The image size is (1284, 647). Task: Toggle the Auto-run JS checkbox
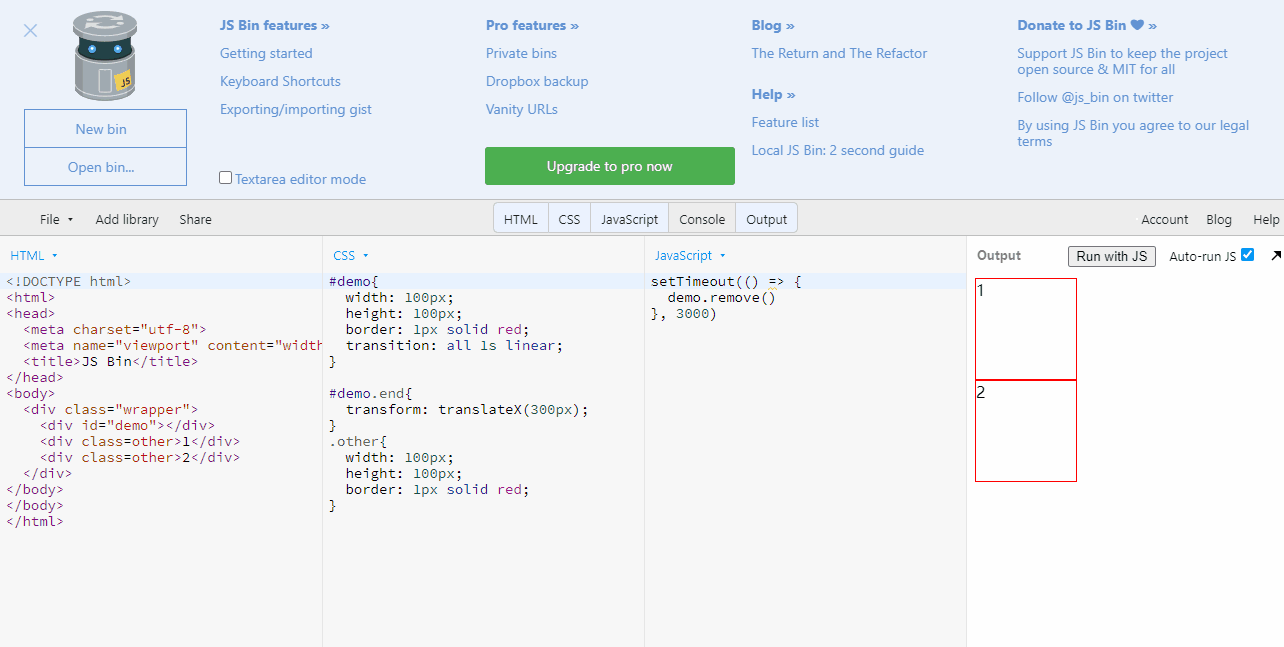pyautogui.click(x=1247, y=255)
